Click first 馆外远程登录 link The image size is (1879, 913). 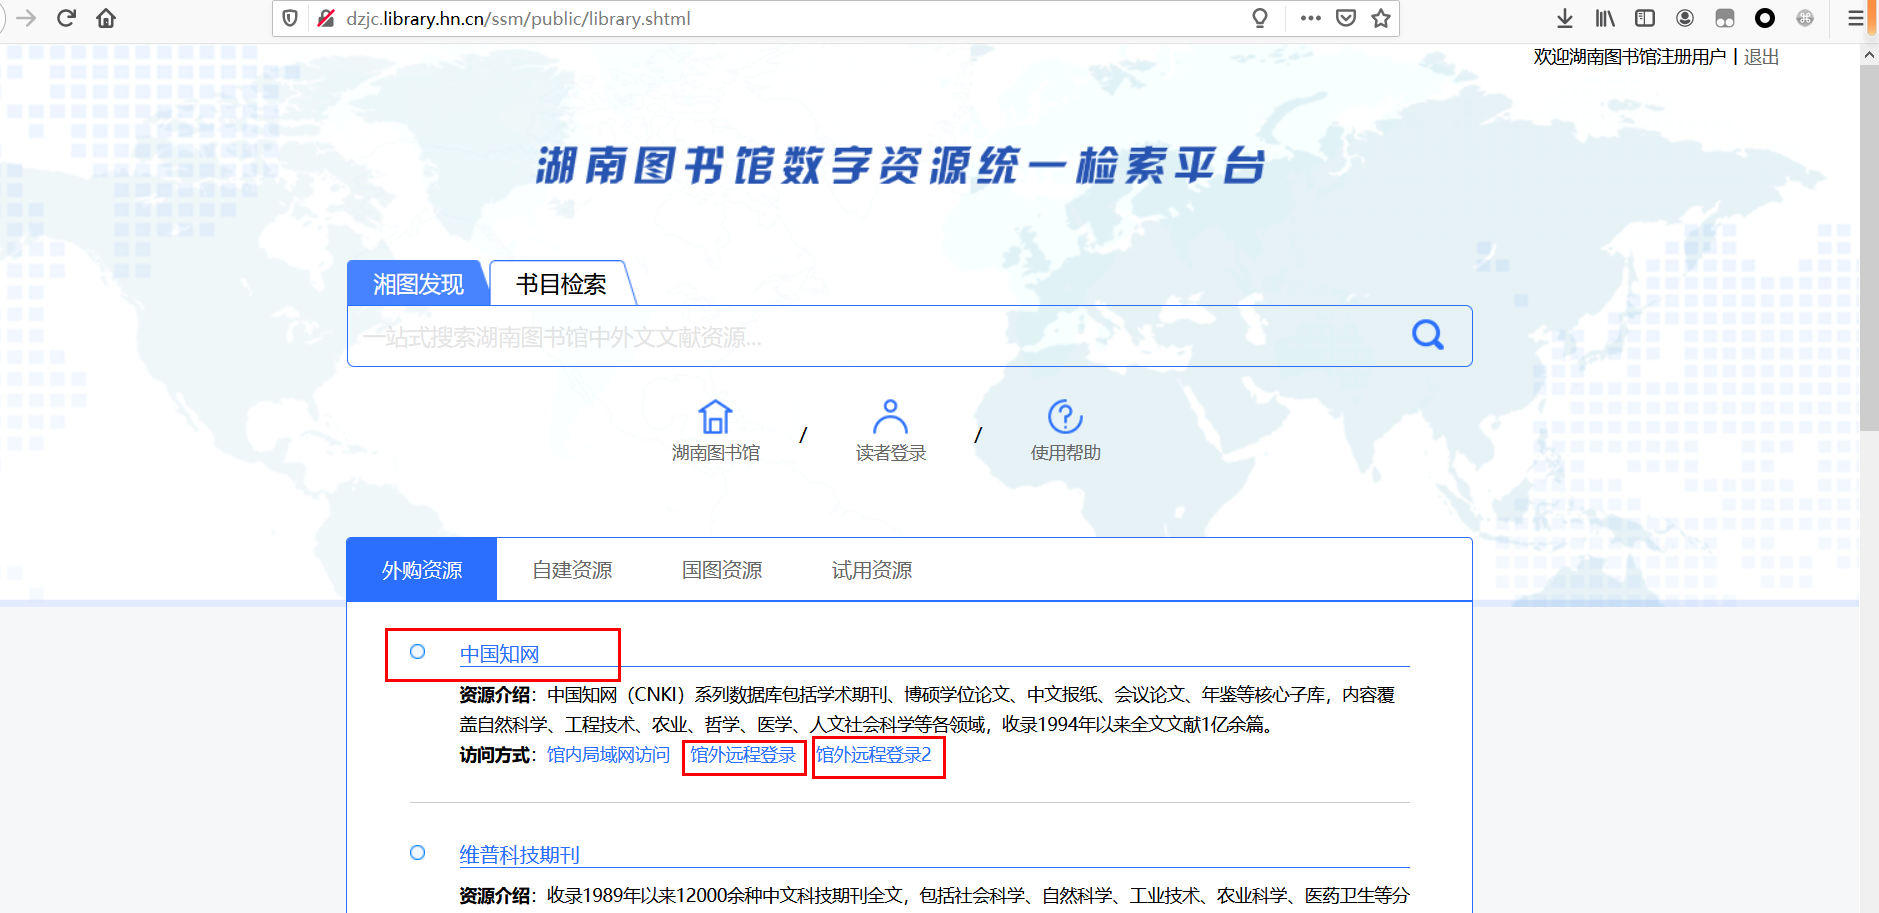(743, 755)
